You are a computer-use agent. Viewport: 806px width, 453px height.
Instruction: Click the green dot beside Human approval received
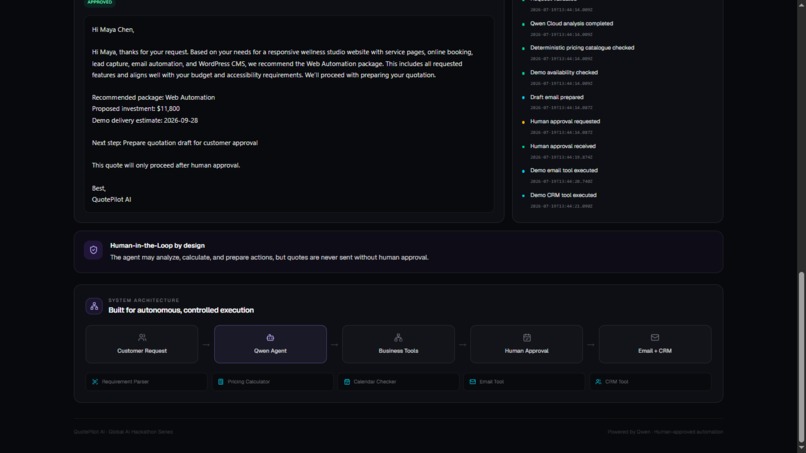[x=523, y=147]
